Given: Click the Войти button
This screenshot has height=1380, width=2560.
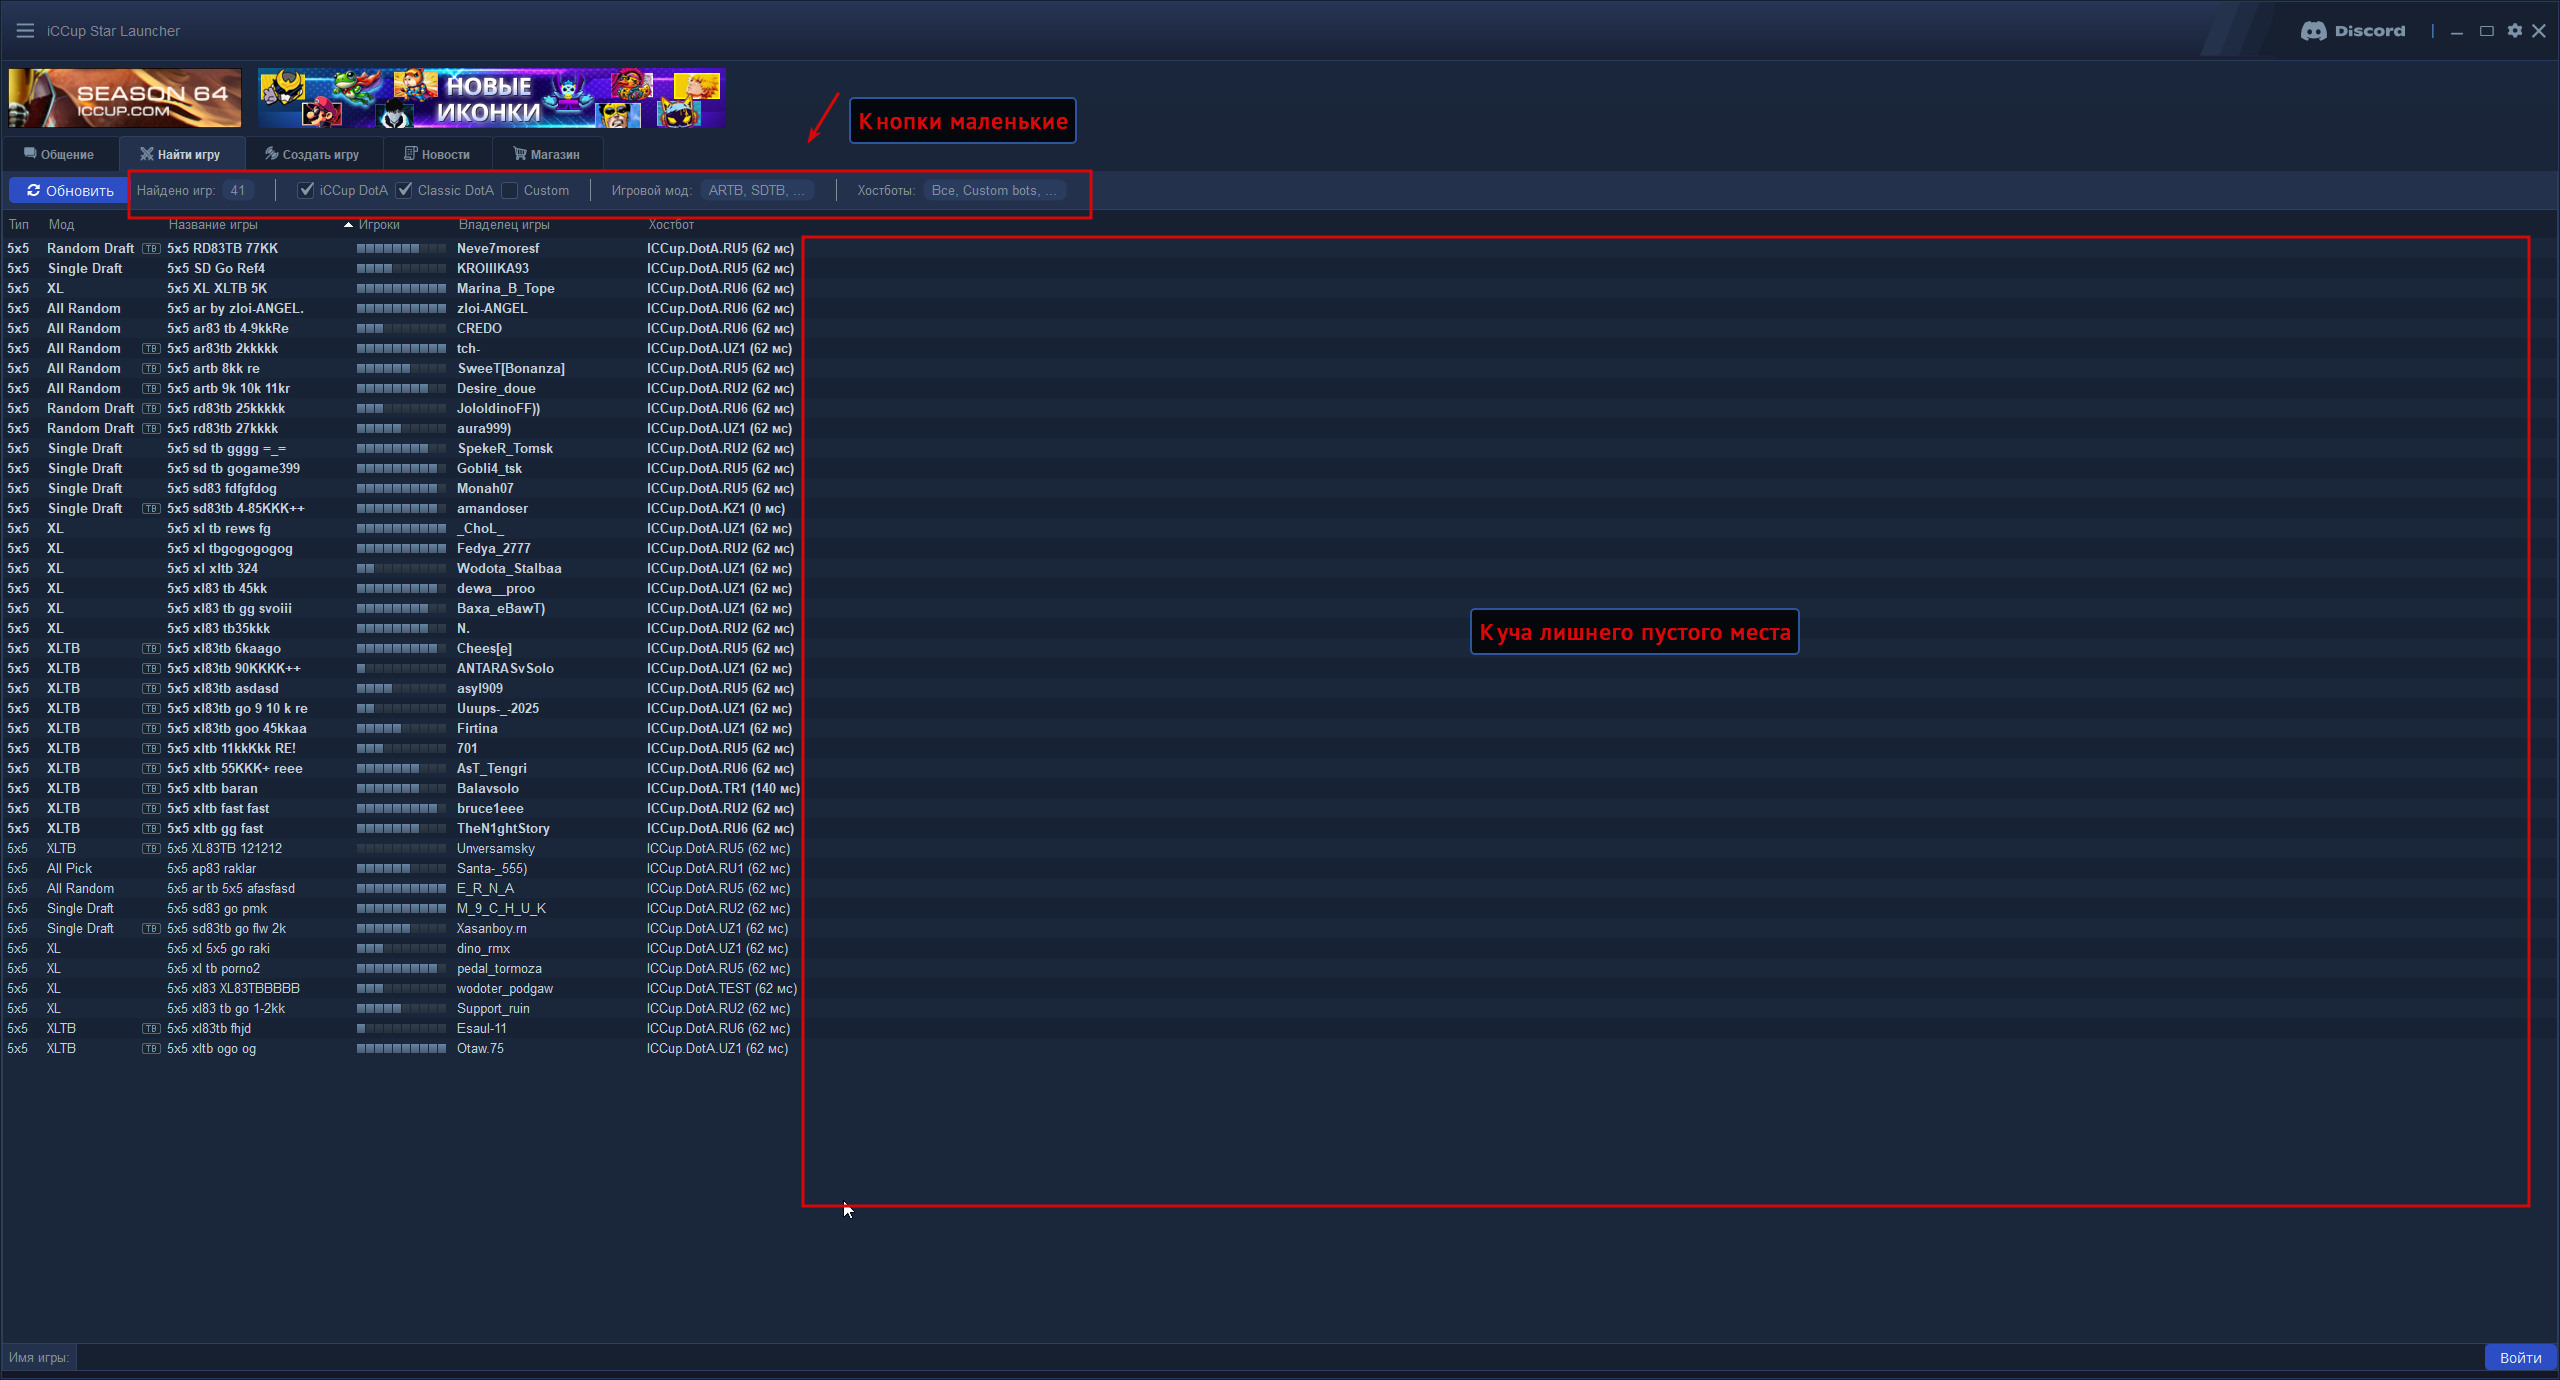Looking at the screenshot, I should [2520, 1357].
